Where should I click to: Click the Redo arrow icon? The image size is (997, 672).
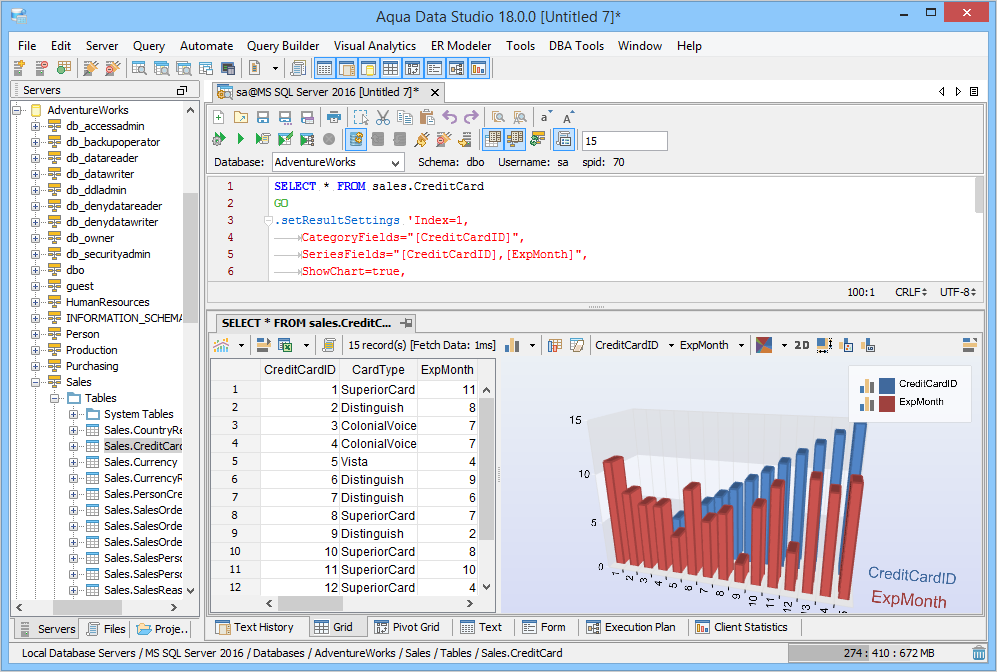(x=471, y=118)
